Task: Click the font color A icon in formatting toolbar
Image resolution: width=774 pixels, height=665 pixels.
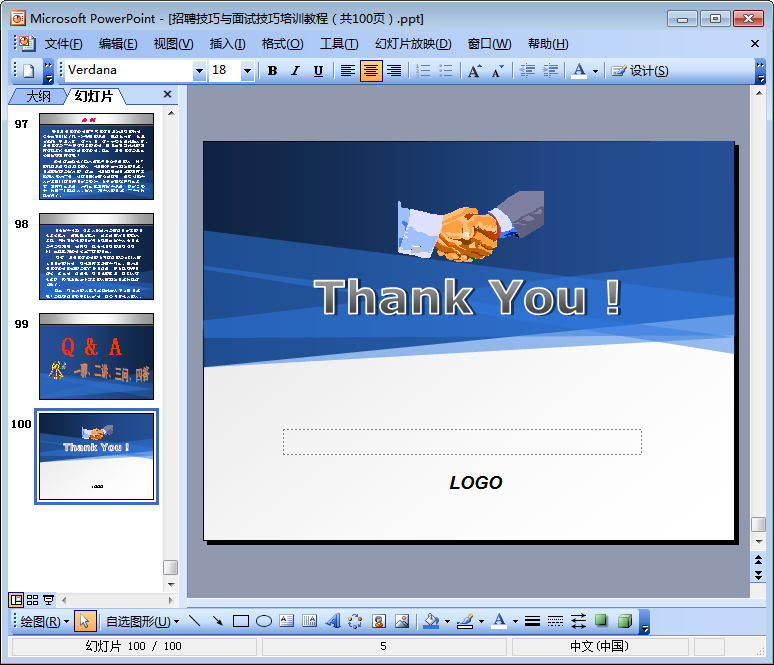Action: tap(579, 71)
